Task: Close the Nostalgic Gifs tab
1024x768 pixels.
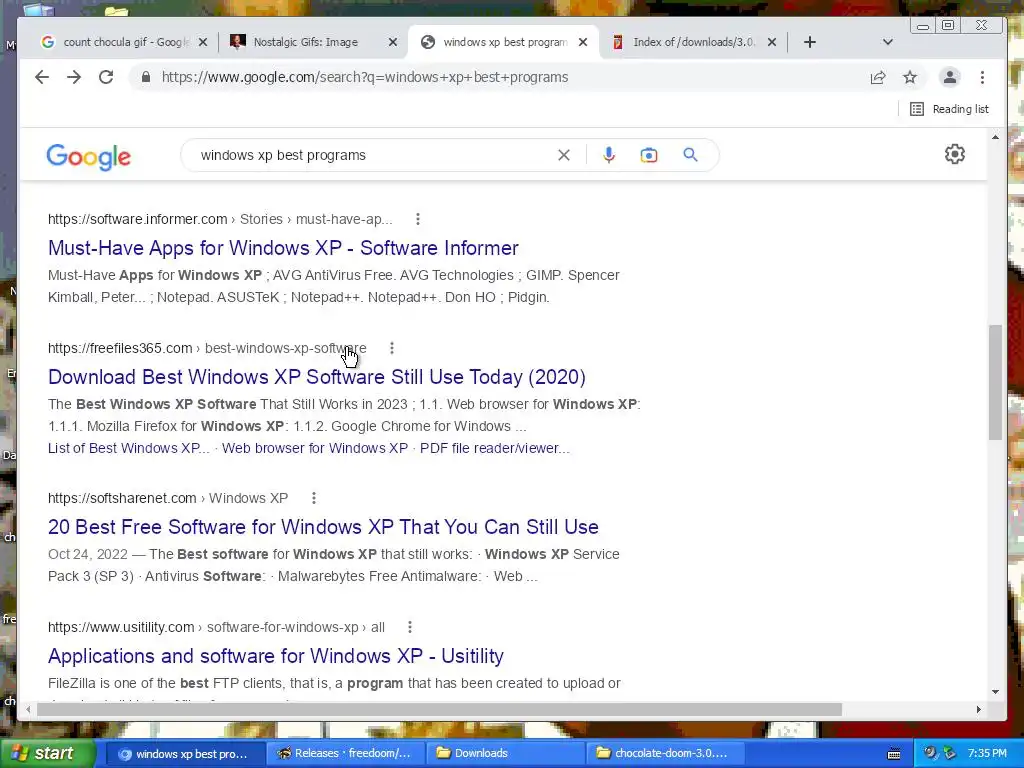Action: point(392,42)
